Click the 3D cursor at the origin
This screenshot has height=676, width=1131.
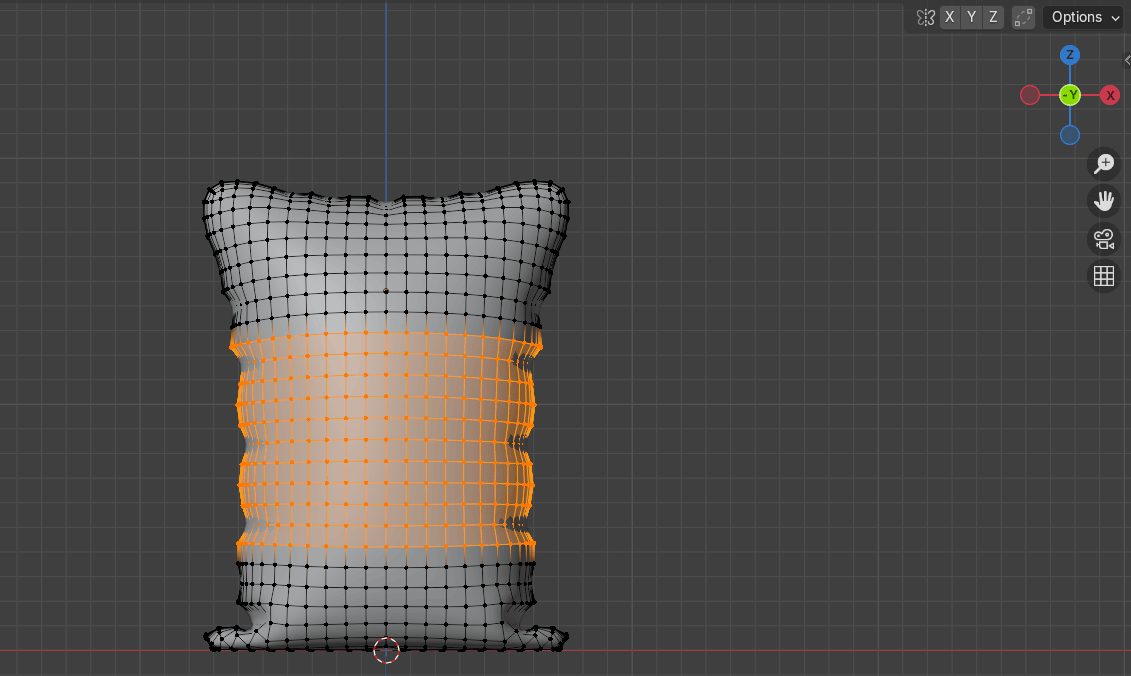click(x=386, y=650)
